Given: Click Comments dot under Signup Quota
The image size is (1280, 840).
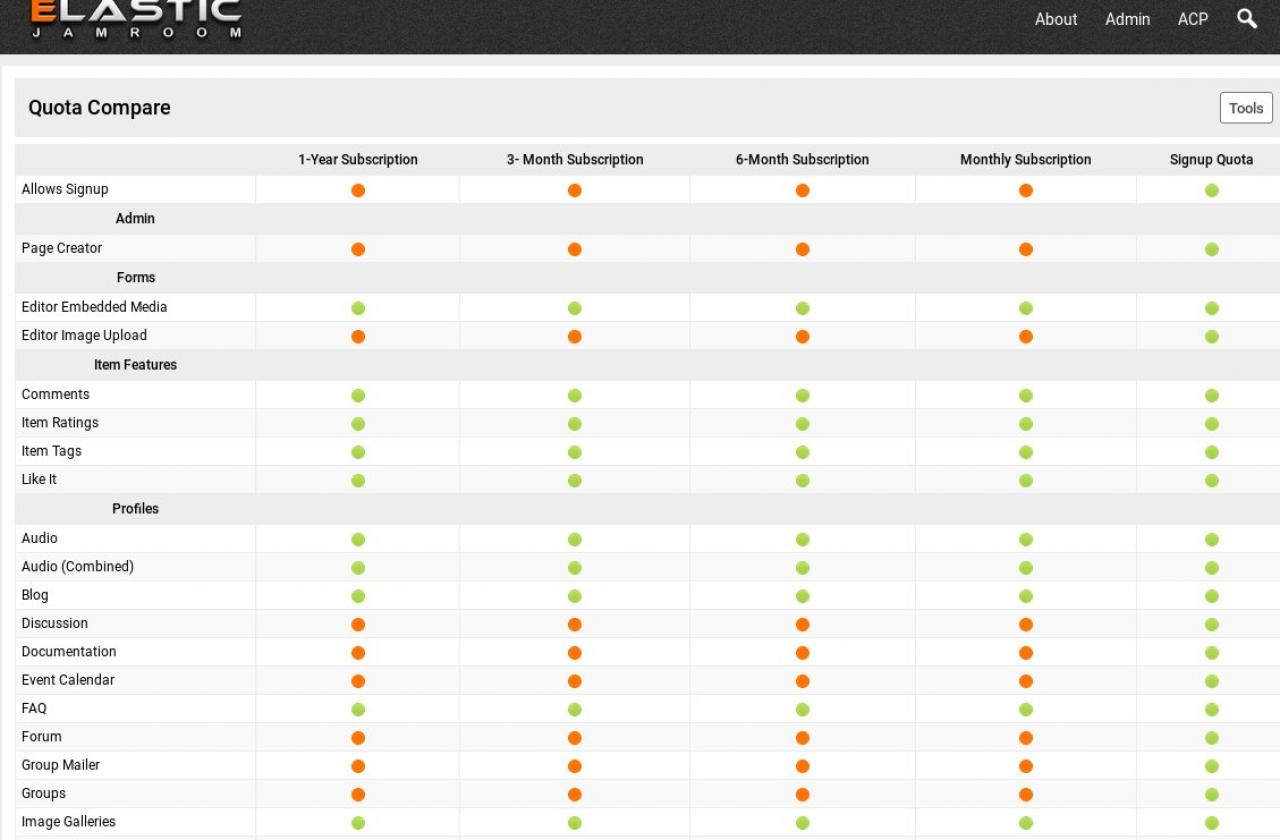Looking at the screenshot, I should [x=1211, y=395].
